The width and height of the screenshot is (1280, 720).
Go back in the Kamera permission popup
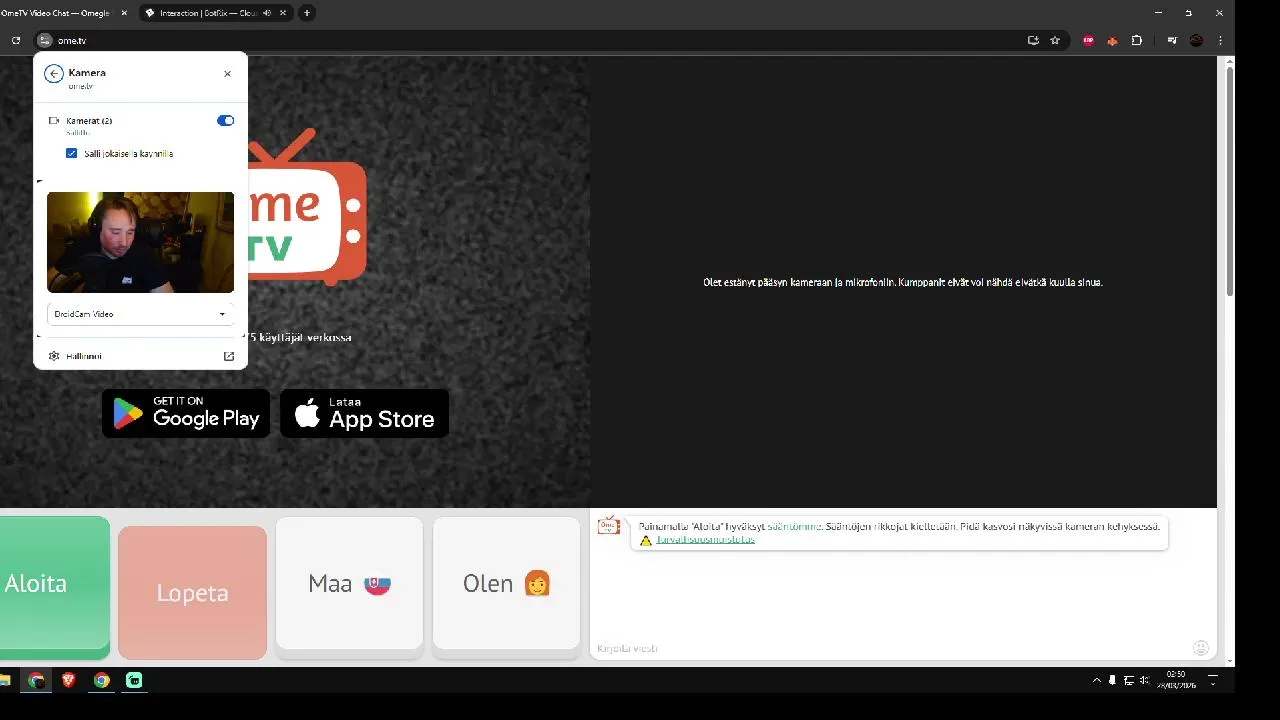tap(54, 73)
